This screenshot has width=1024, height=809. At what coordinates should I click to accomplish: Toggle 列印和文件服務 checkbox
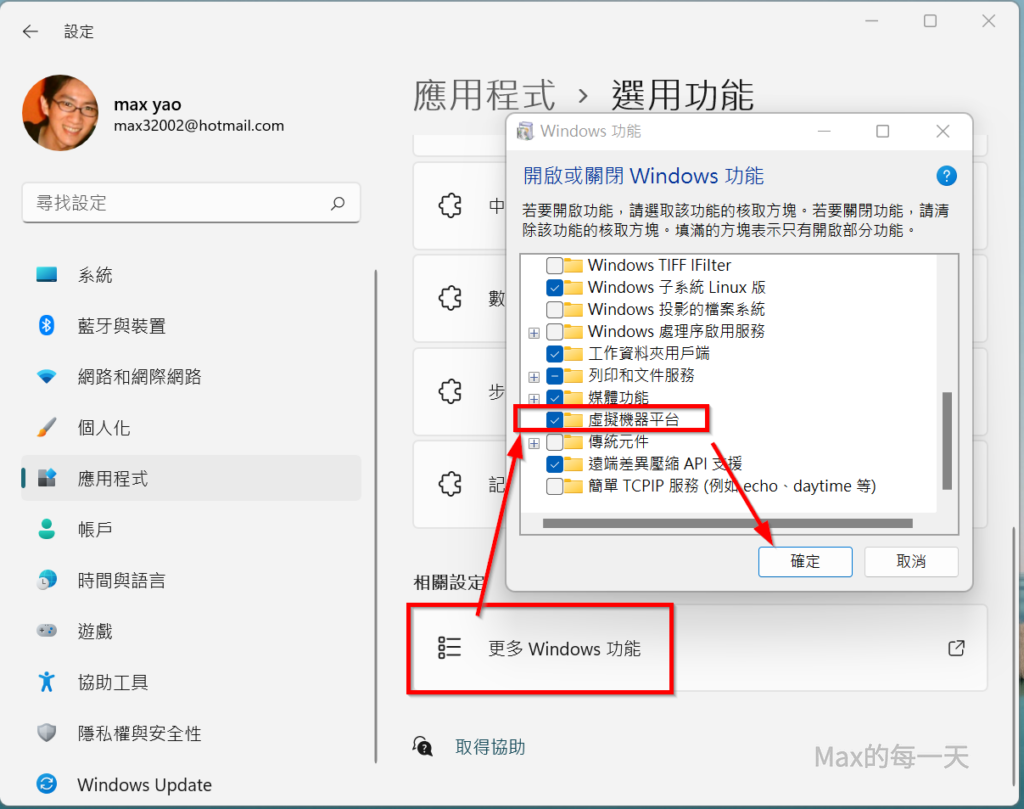point(554,375)
